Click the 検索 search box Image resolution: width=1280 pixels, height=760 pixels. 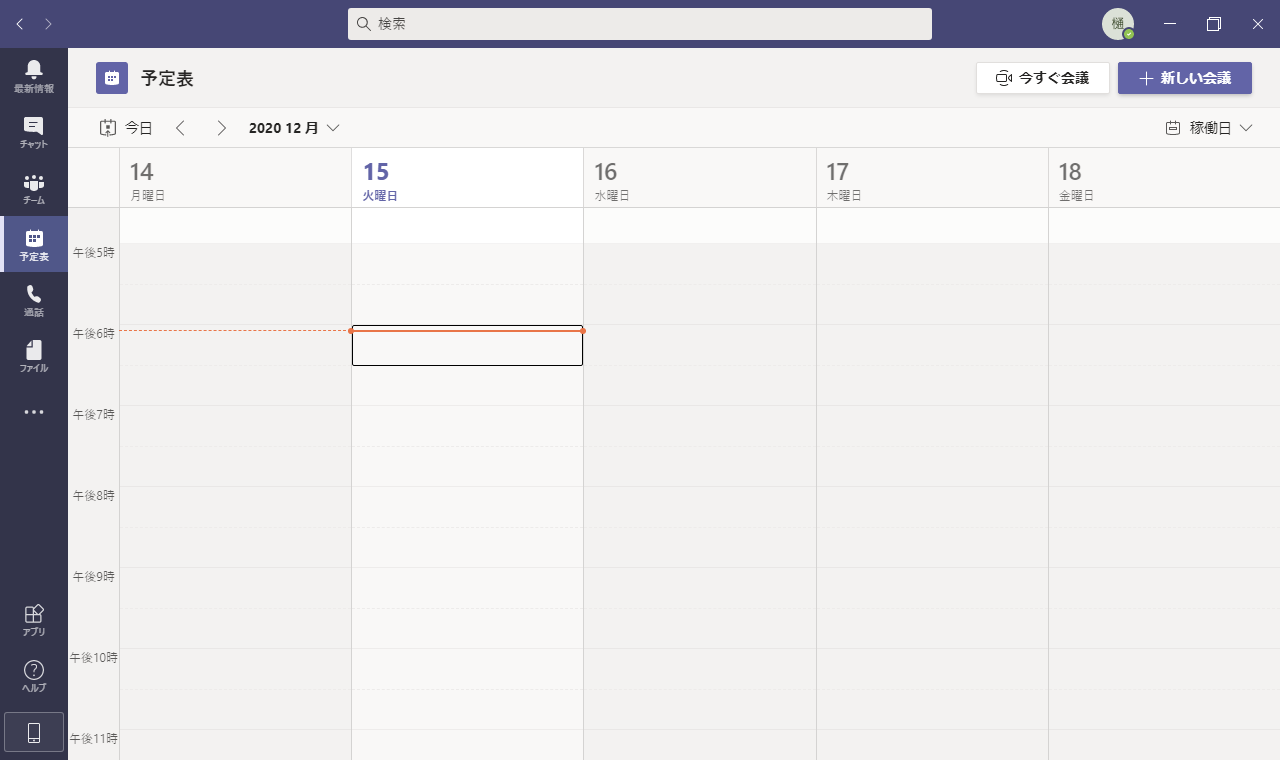[x=640, y=24]
